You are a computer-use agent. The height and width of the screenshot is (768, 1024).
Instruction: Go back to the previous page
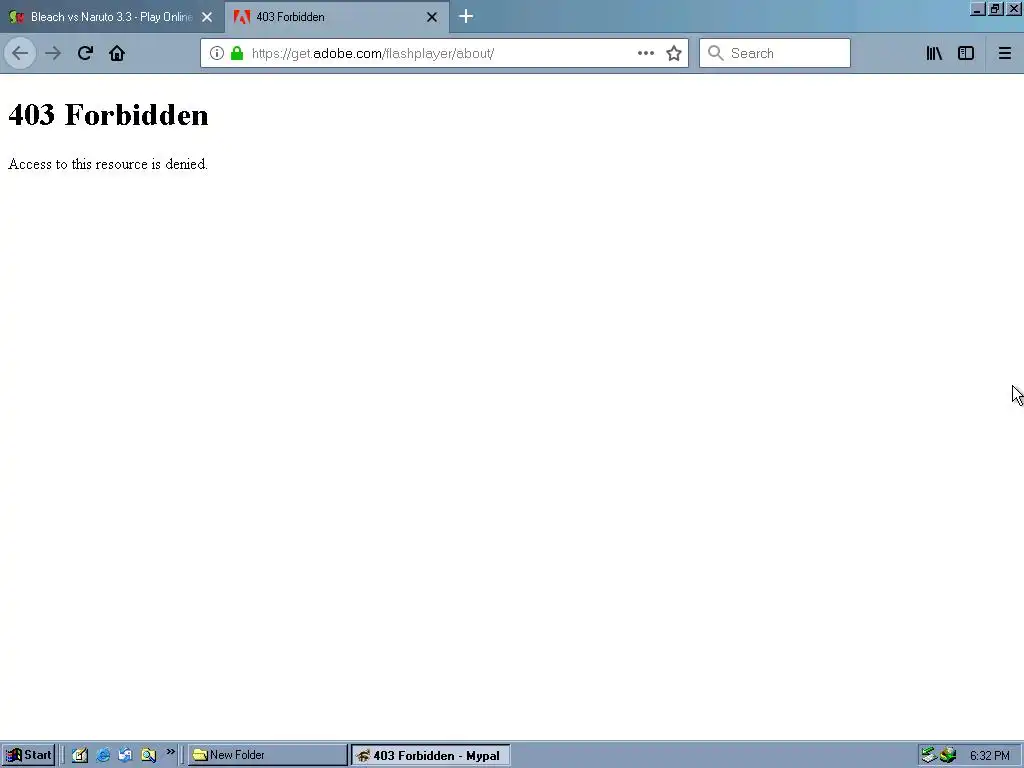click(x=20, y=53)
